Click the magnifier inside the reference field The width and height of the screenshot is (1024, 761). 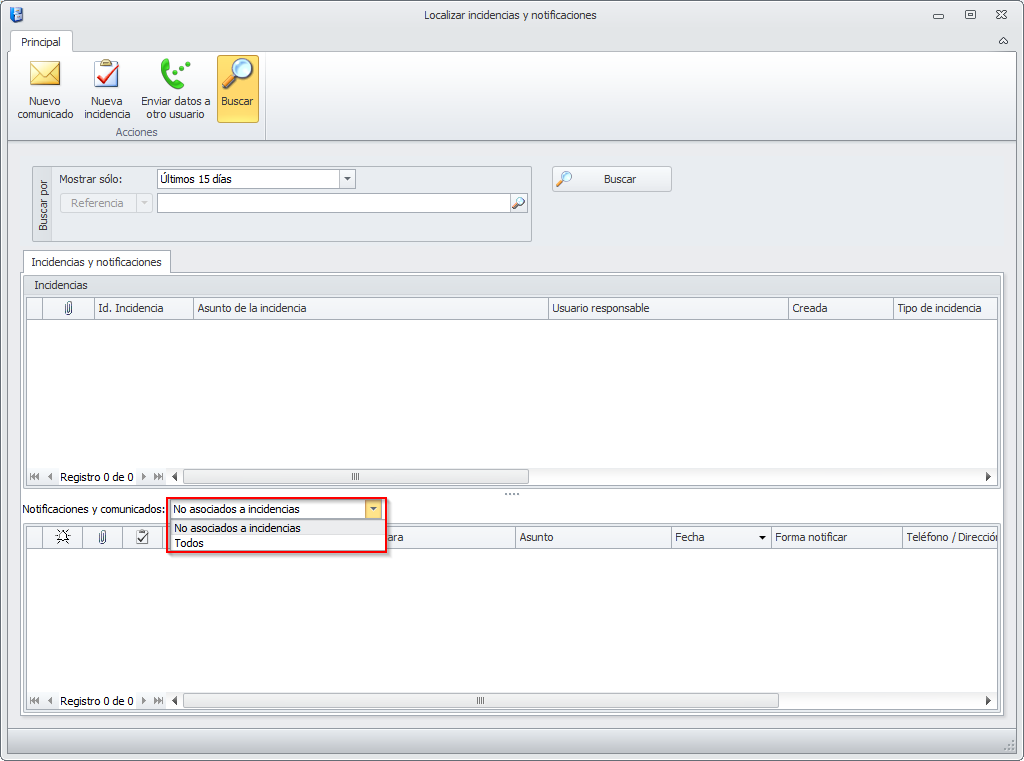(519, 203)
